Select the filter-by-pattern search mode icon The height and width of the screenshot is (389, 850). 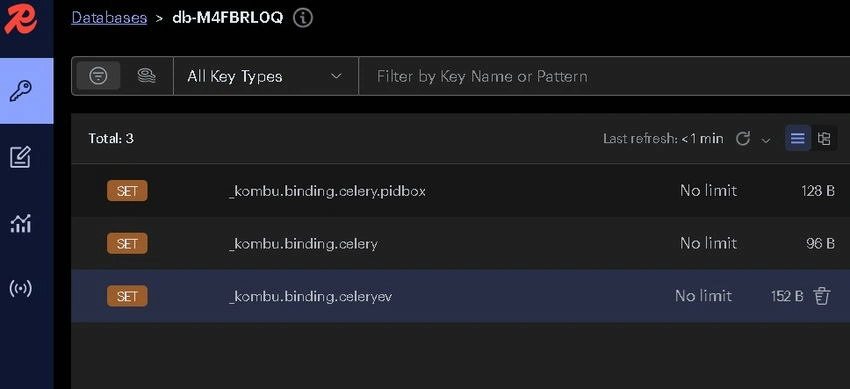point(98,76)
